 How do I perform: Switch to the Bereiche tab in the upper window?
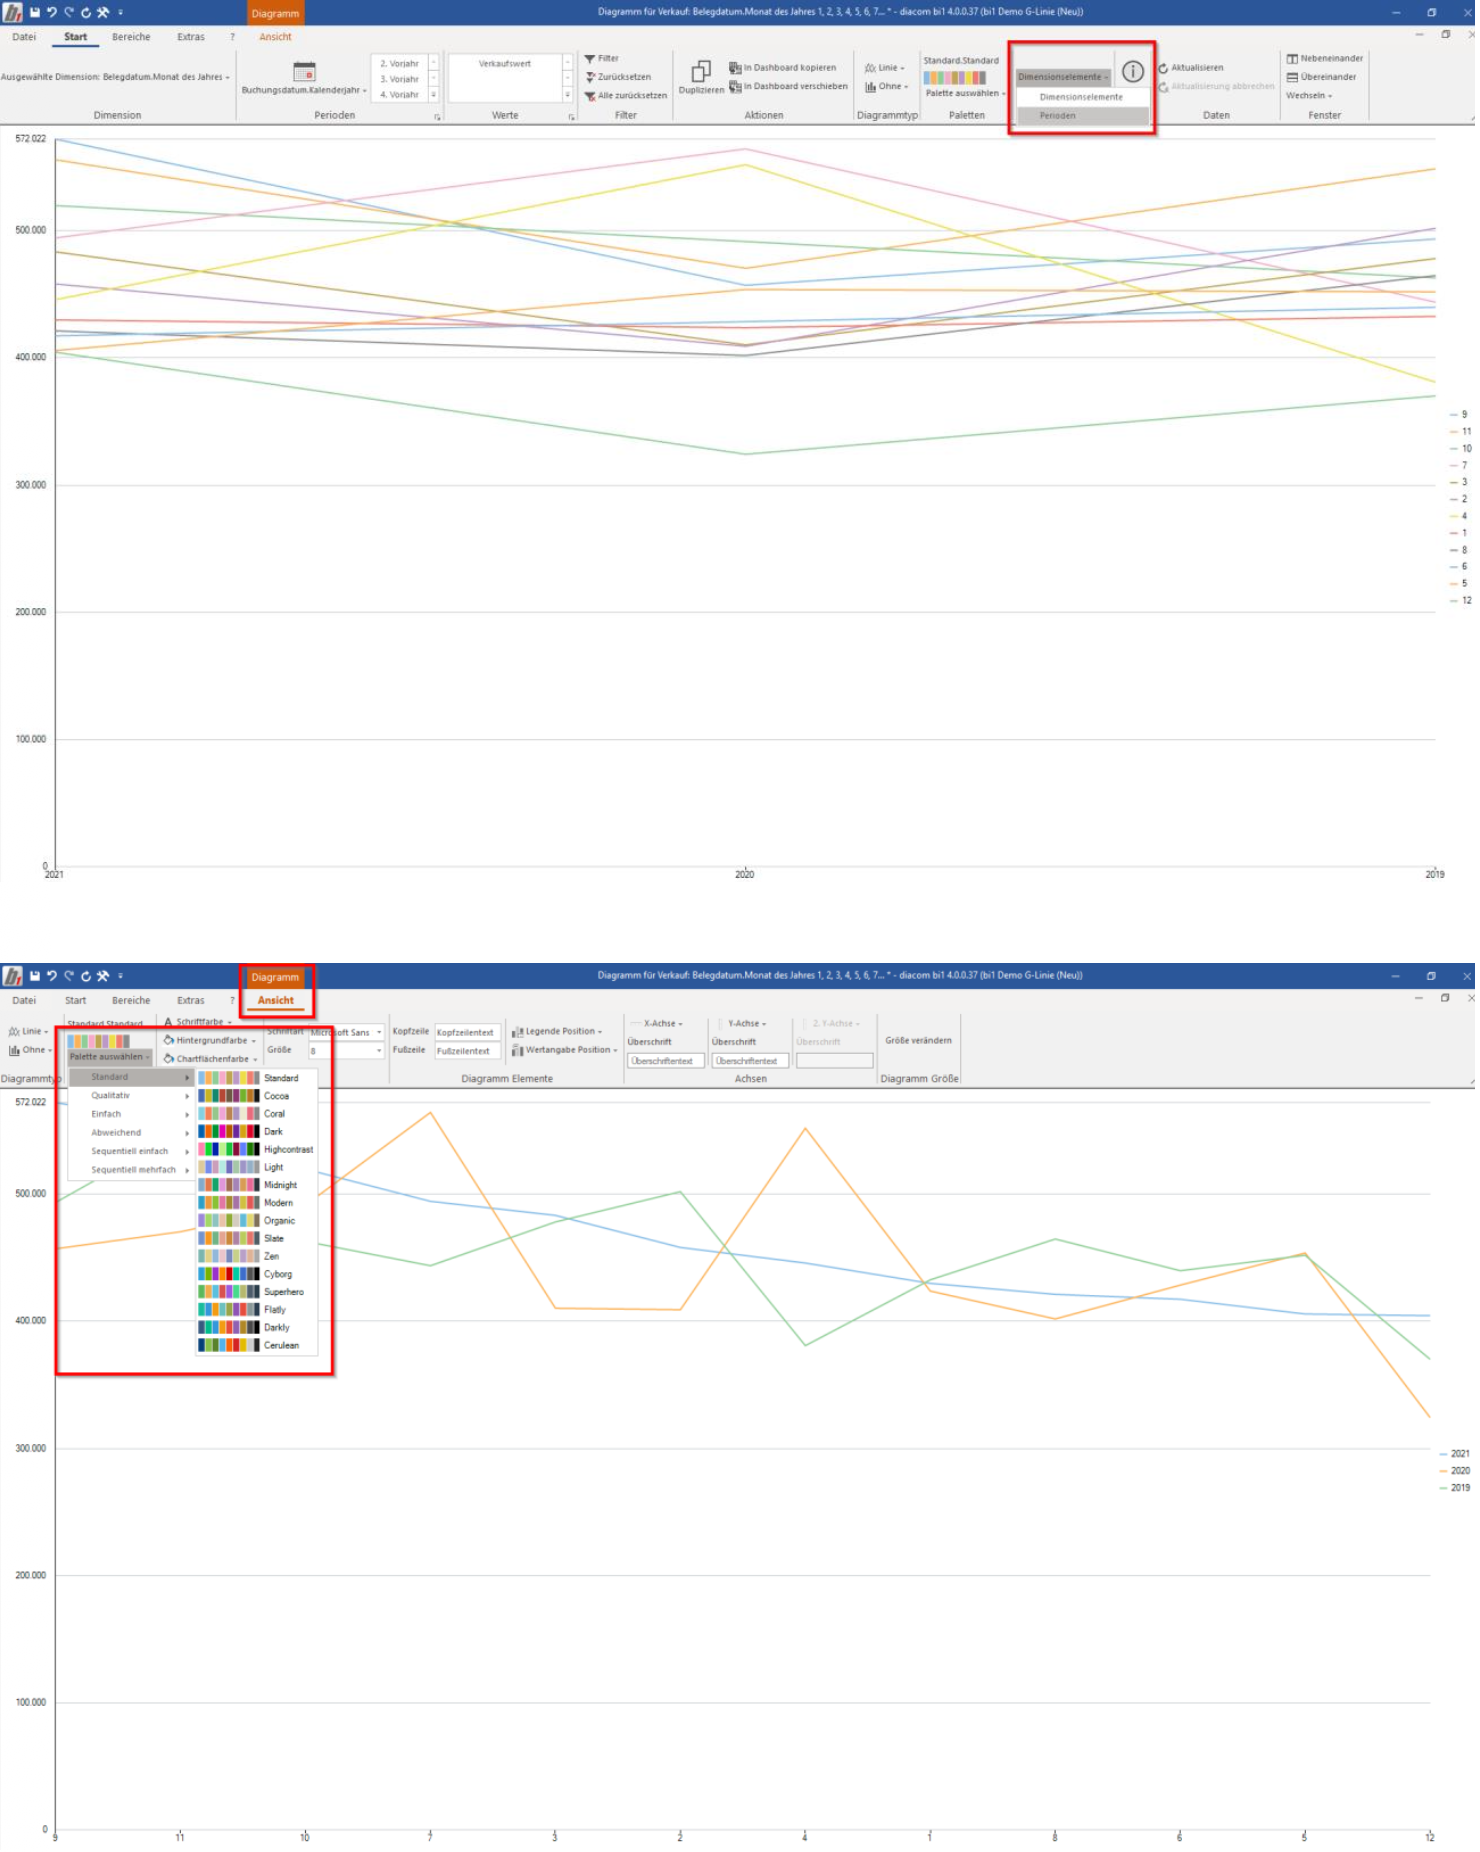pos(131,37)
